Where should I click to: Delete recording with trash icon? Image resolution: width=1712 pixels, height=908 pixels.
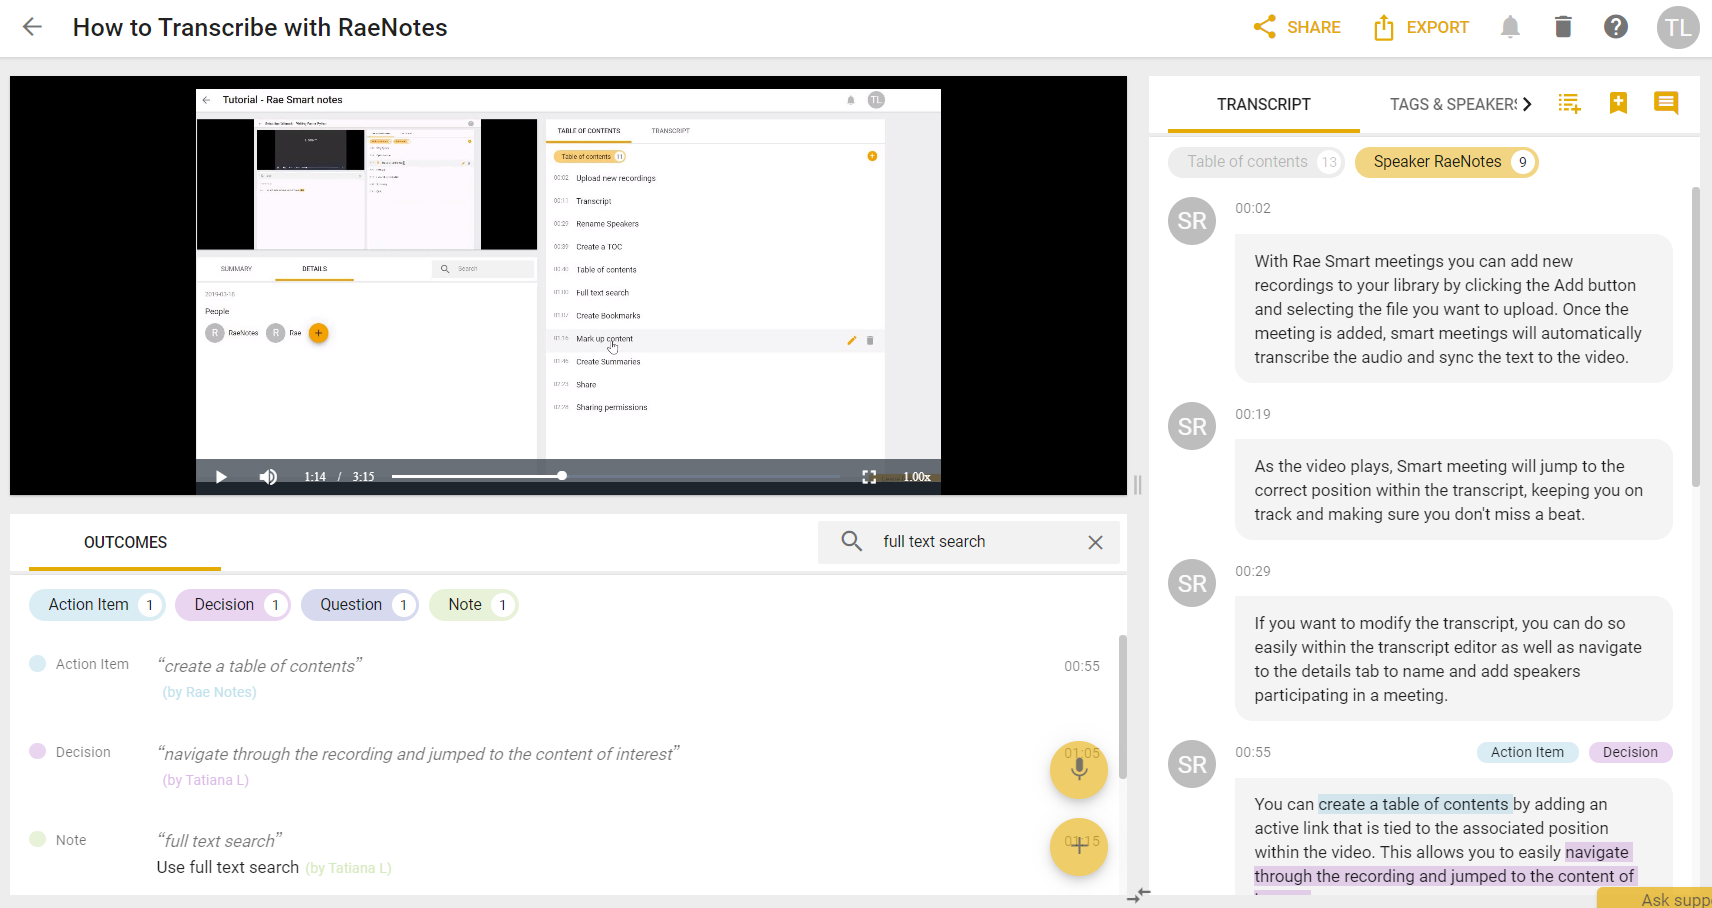[x=1563, y=27]
